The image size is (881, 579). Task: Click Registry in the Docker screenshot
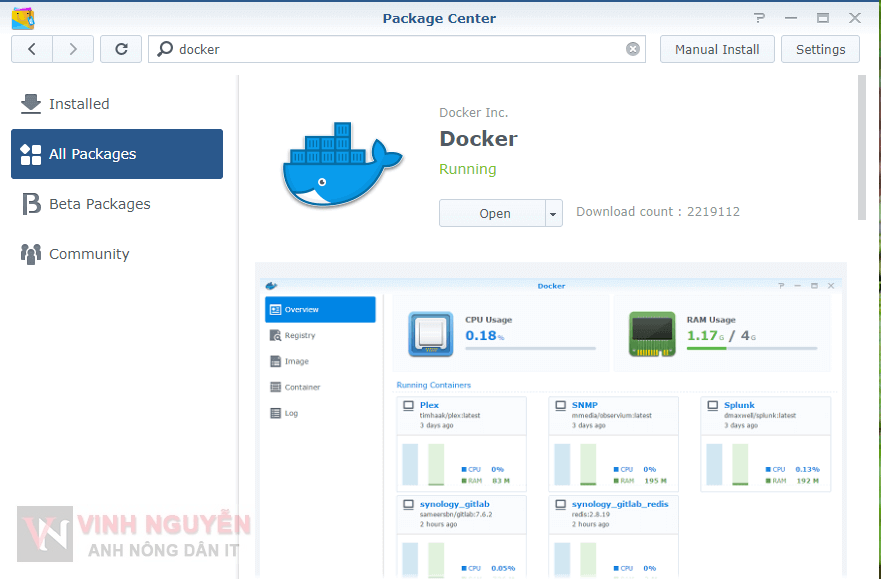click(299, 335)
